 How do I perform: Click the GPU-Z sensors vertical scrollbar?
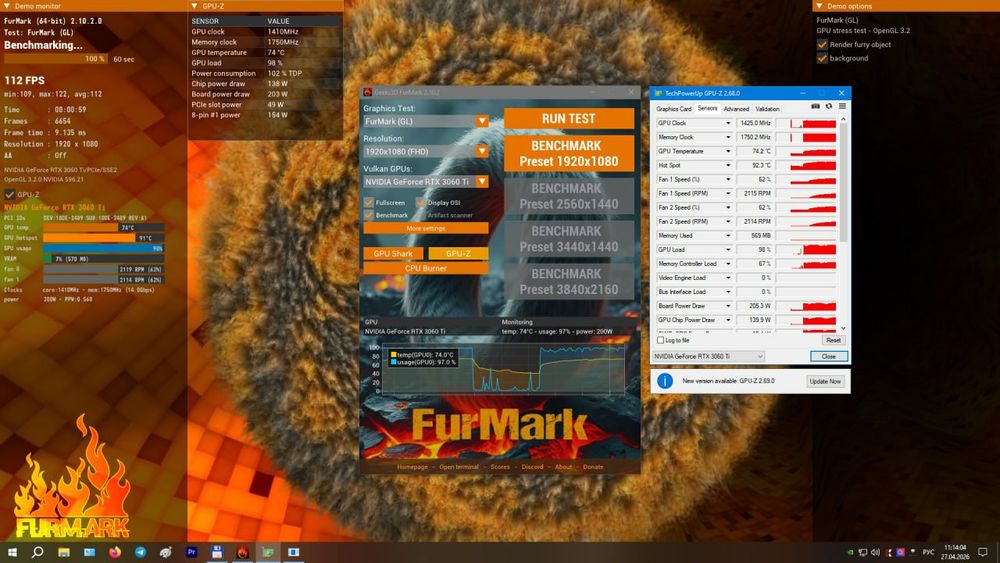(843, 223)
